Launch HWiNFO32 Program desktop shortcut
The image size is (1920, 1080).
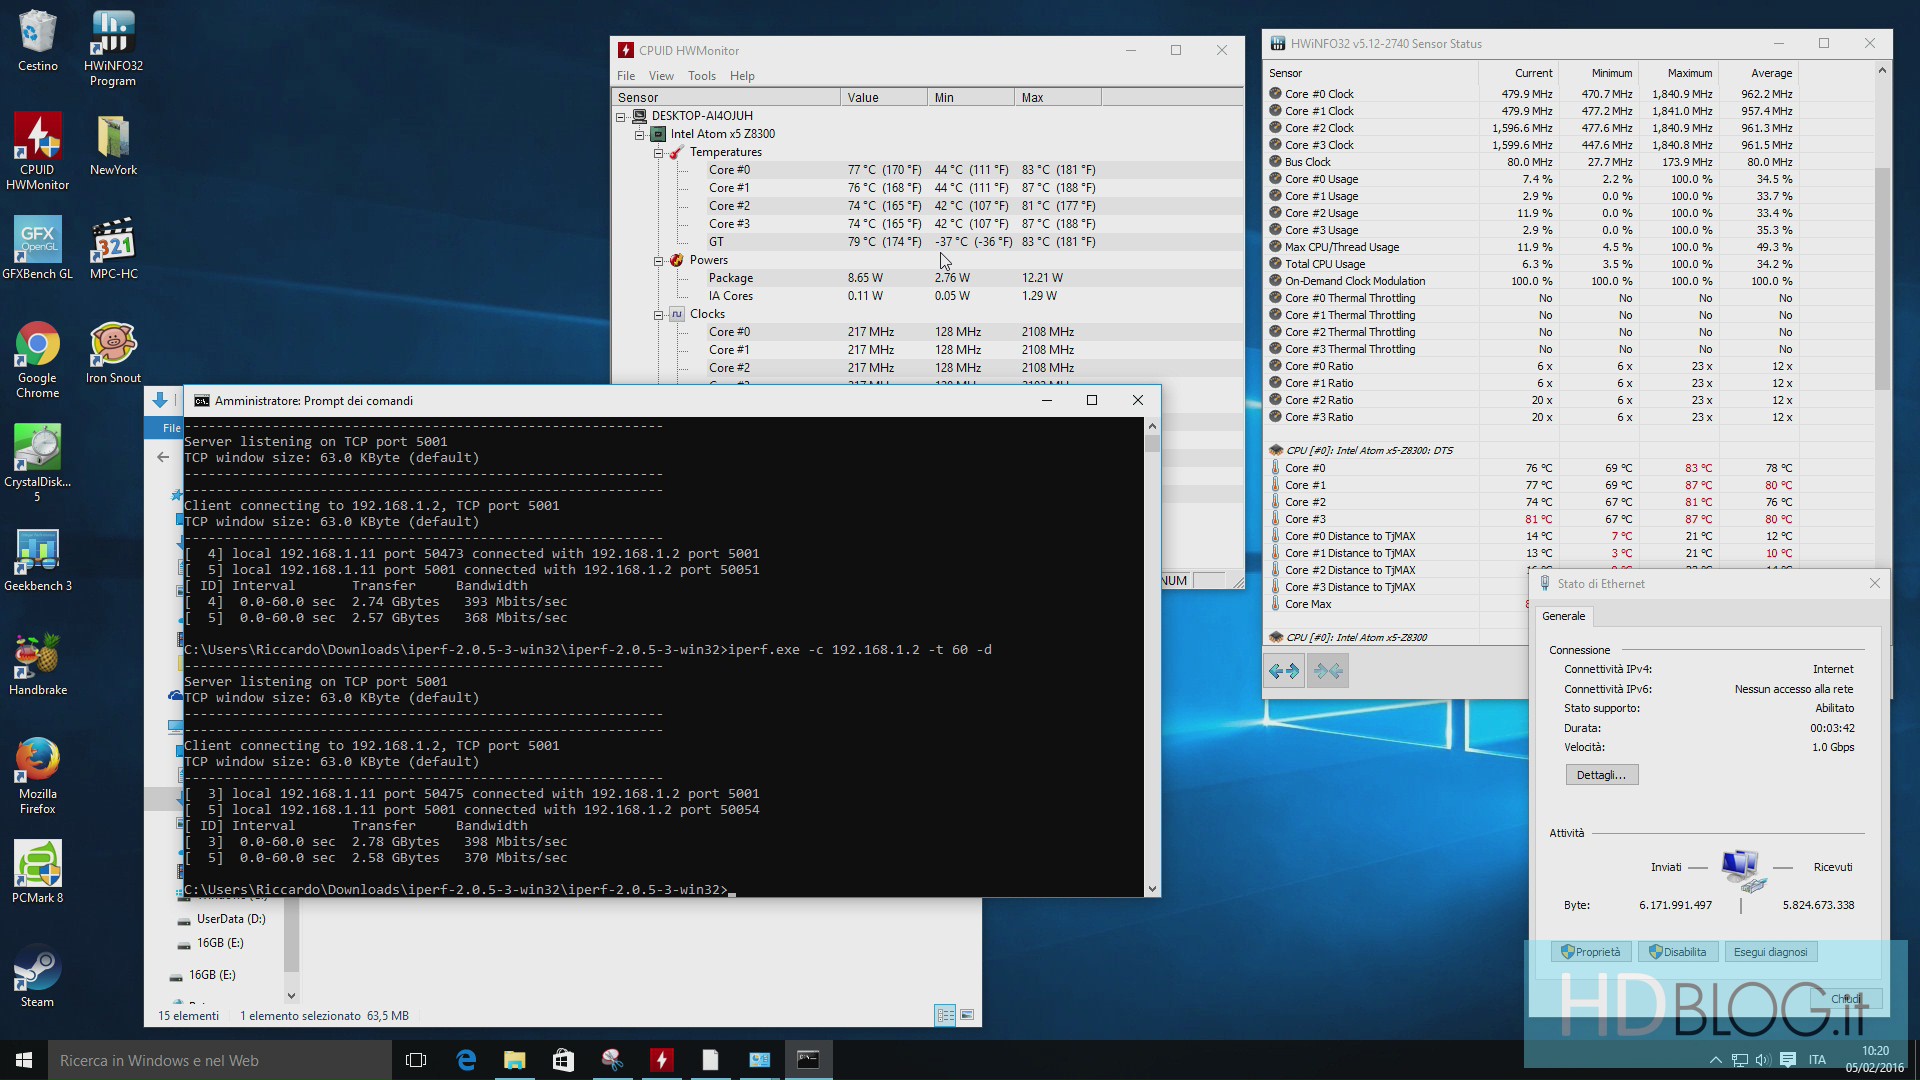click(113, 48)
